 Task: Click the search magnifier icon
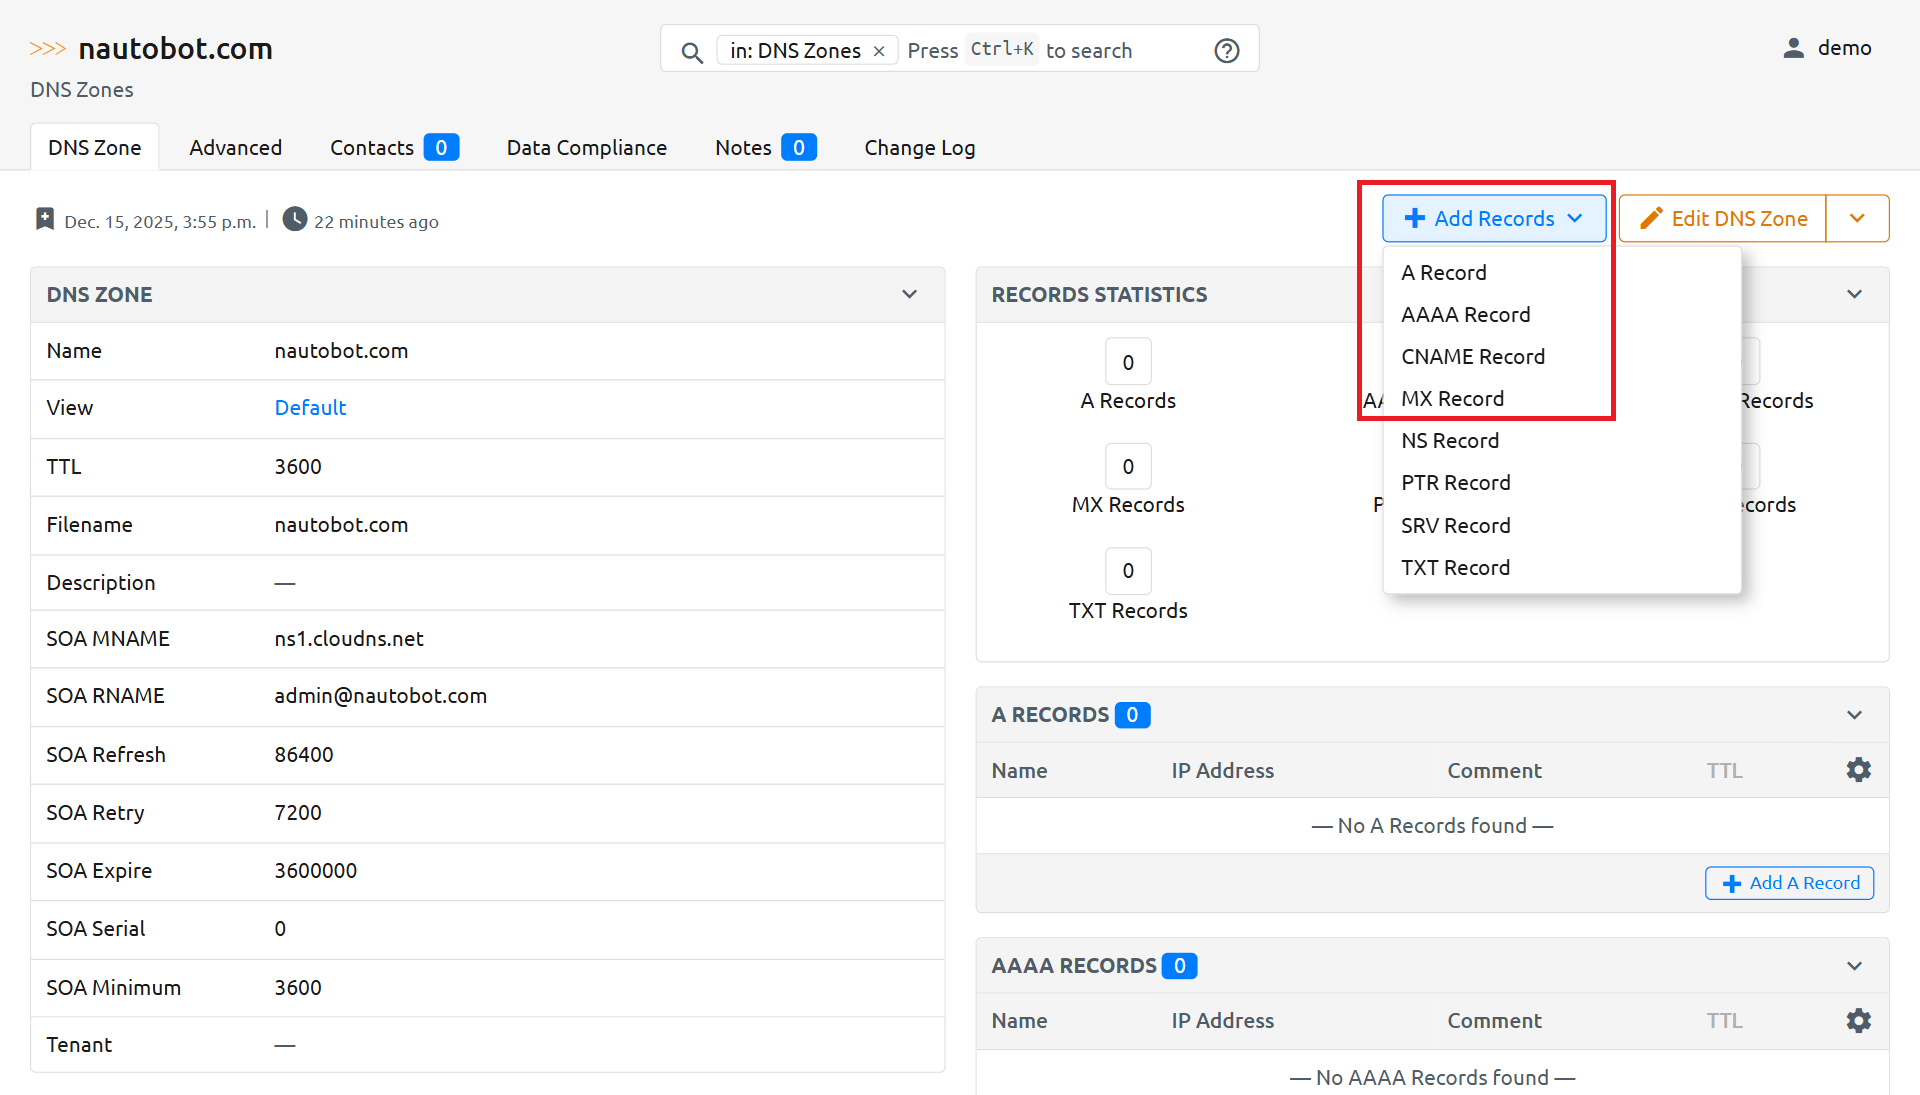pyautogui.click(x=691, y=51)
